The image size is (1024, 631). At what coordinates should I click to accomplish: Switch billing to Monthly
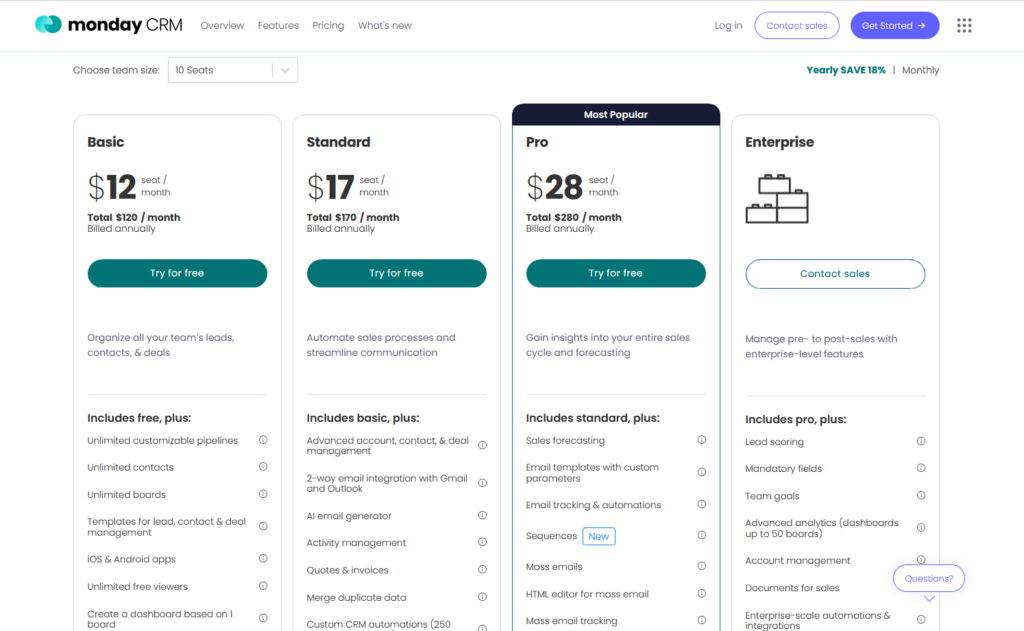coord(920,70)
